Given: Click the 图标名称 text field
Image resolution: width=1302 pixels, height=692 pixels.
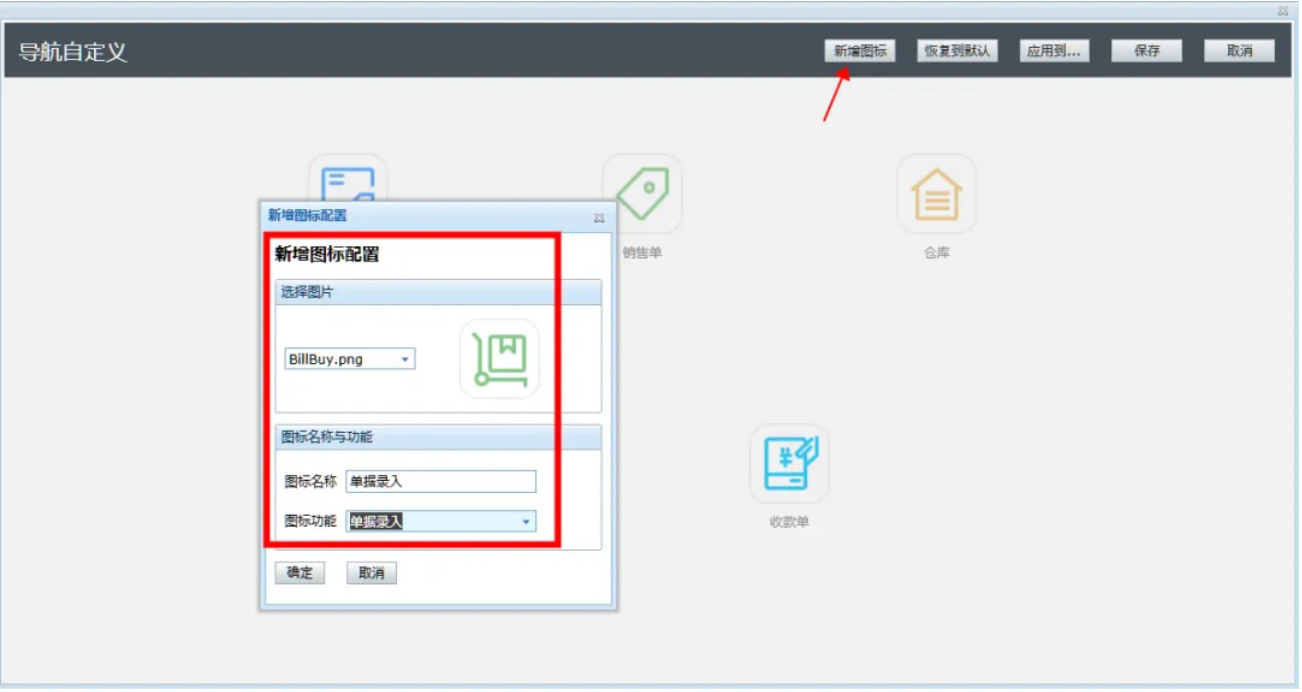Looking at the screenshot, I should tap(441, 481).
